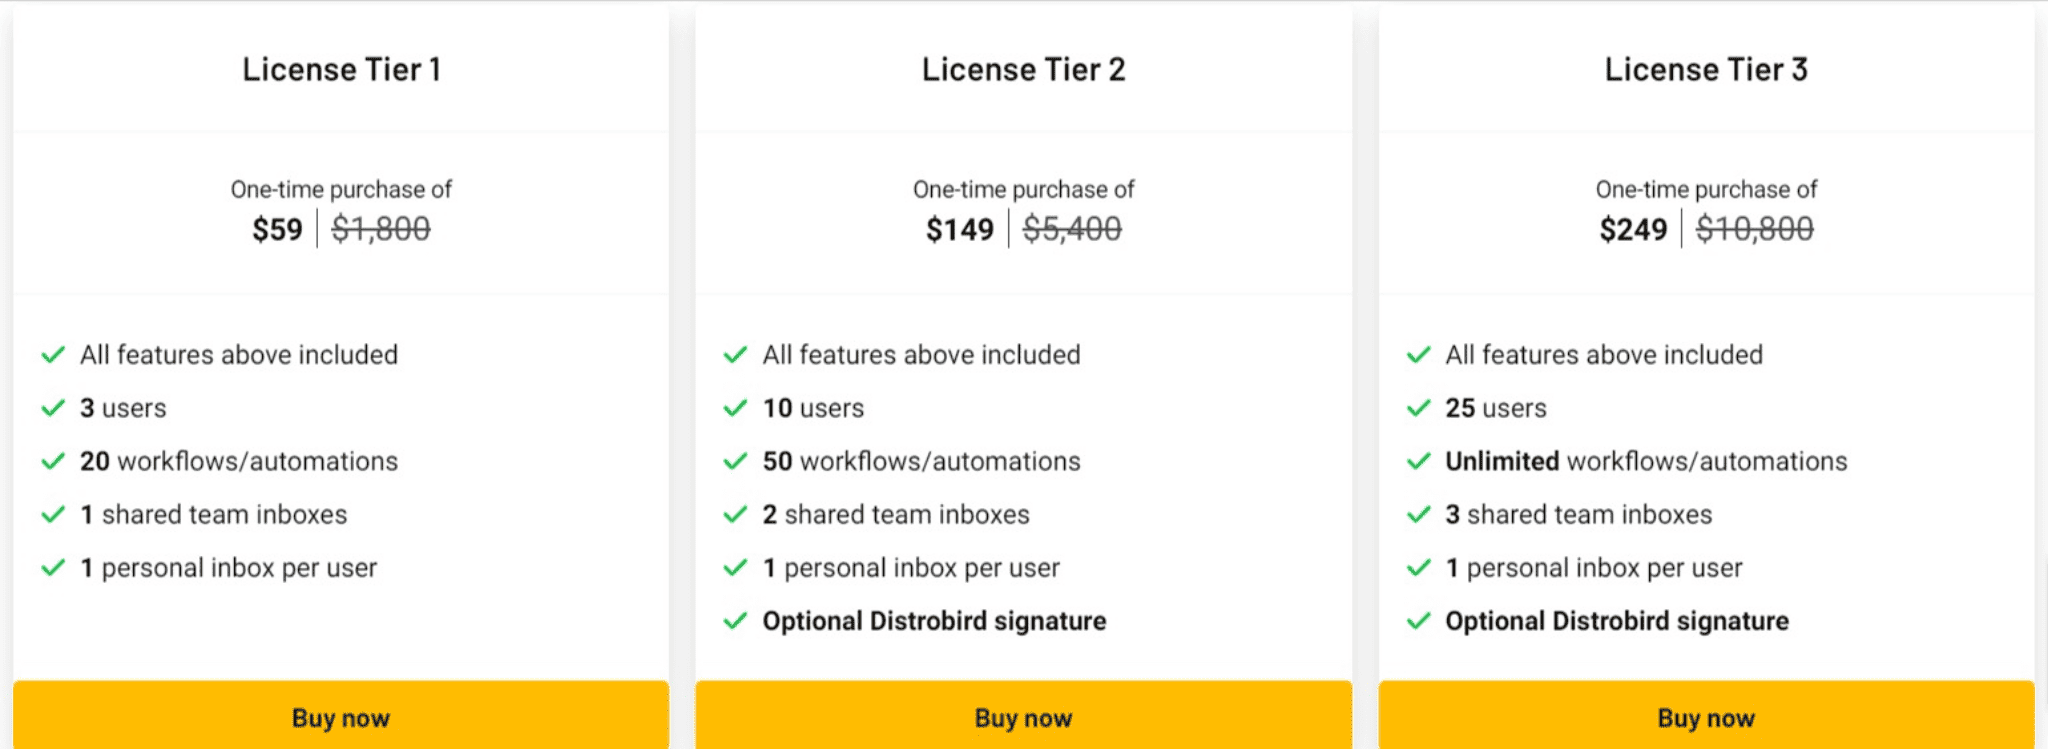The height and width of the screenshot is (749, 2048).
Task: Click the checkmark beside 20 workflows/automations
Action: coord(53,461)
